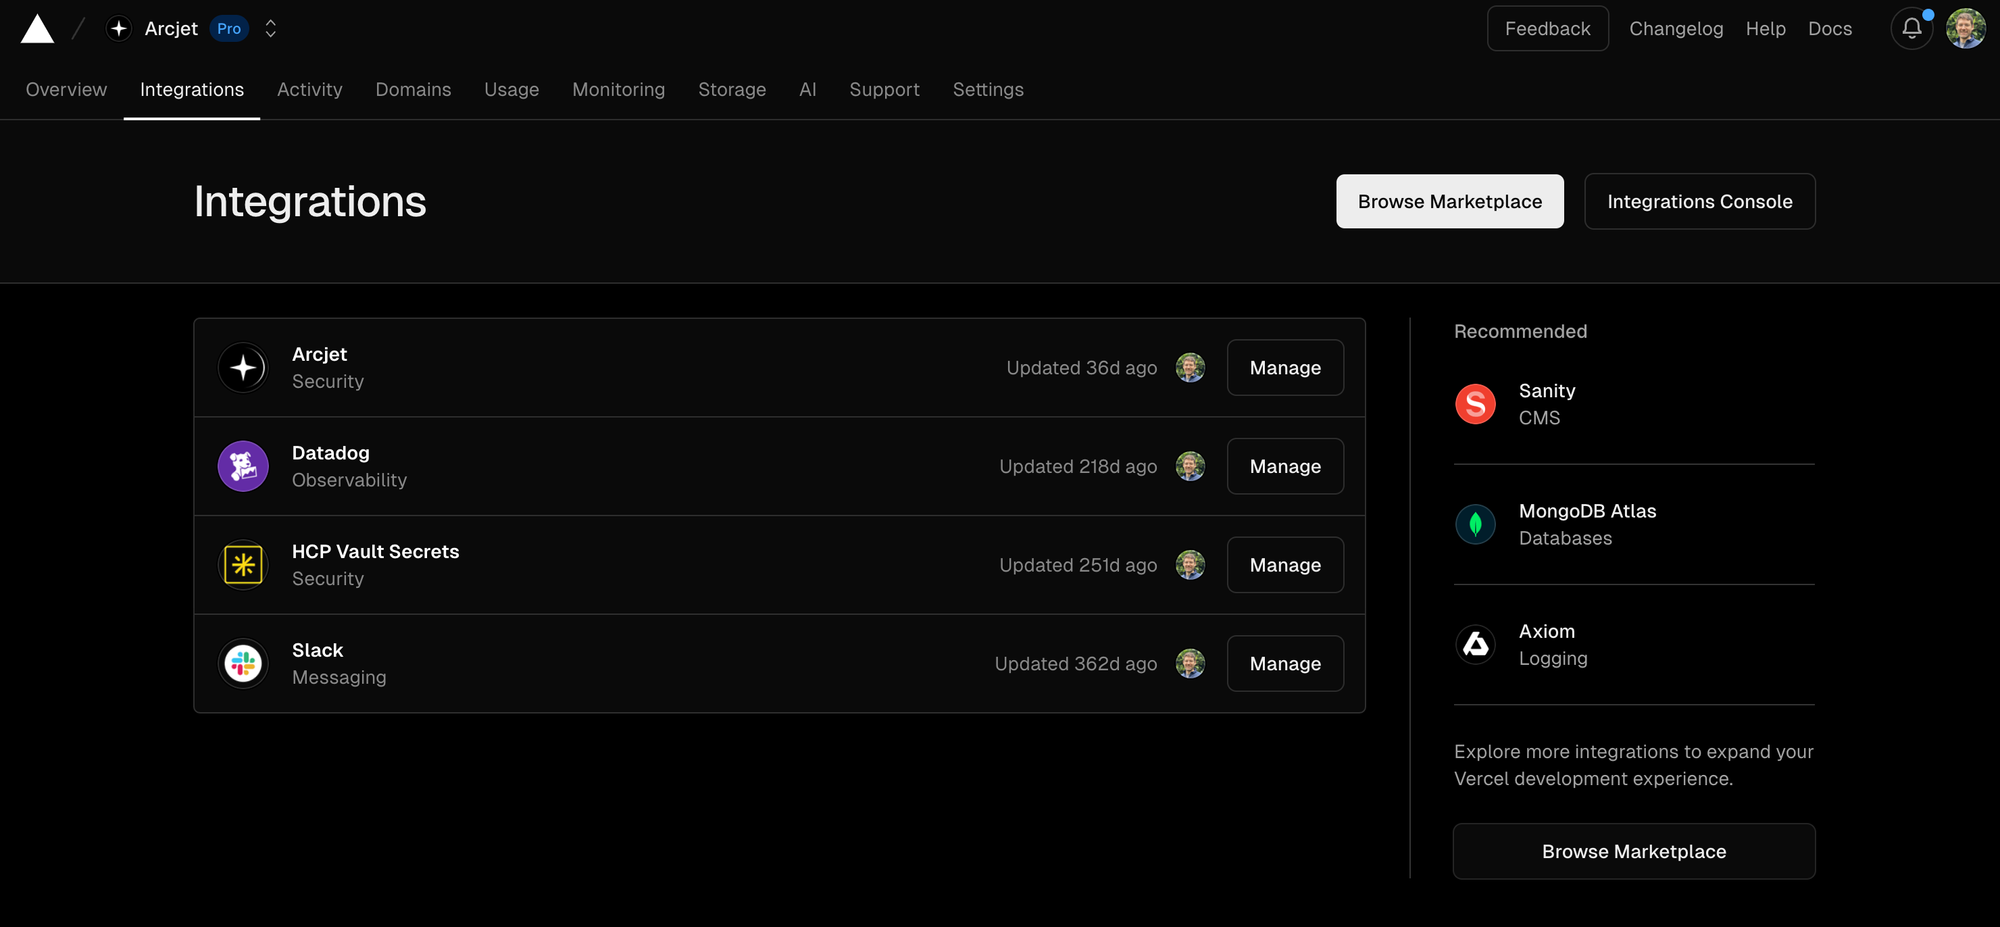Image resolution: width=2000 pixels, height=927 pixels.
Task: Open the Monitoring tab
Action: click(619, 90)
